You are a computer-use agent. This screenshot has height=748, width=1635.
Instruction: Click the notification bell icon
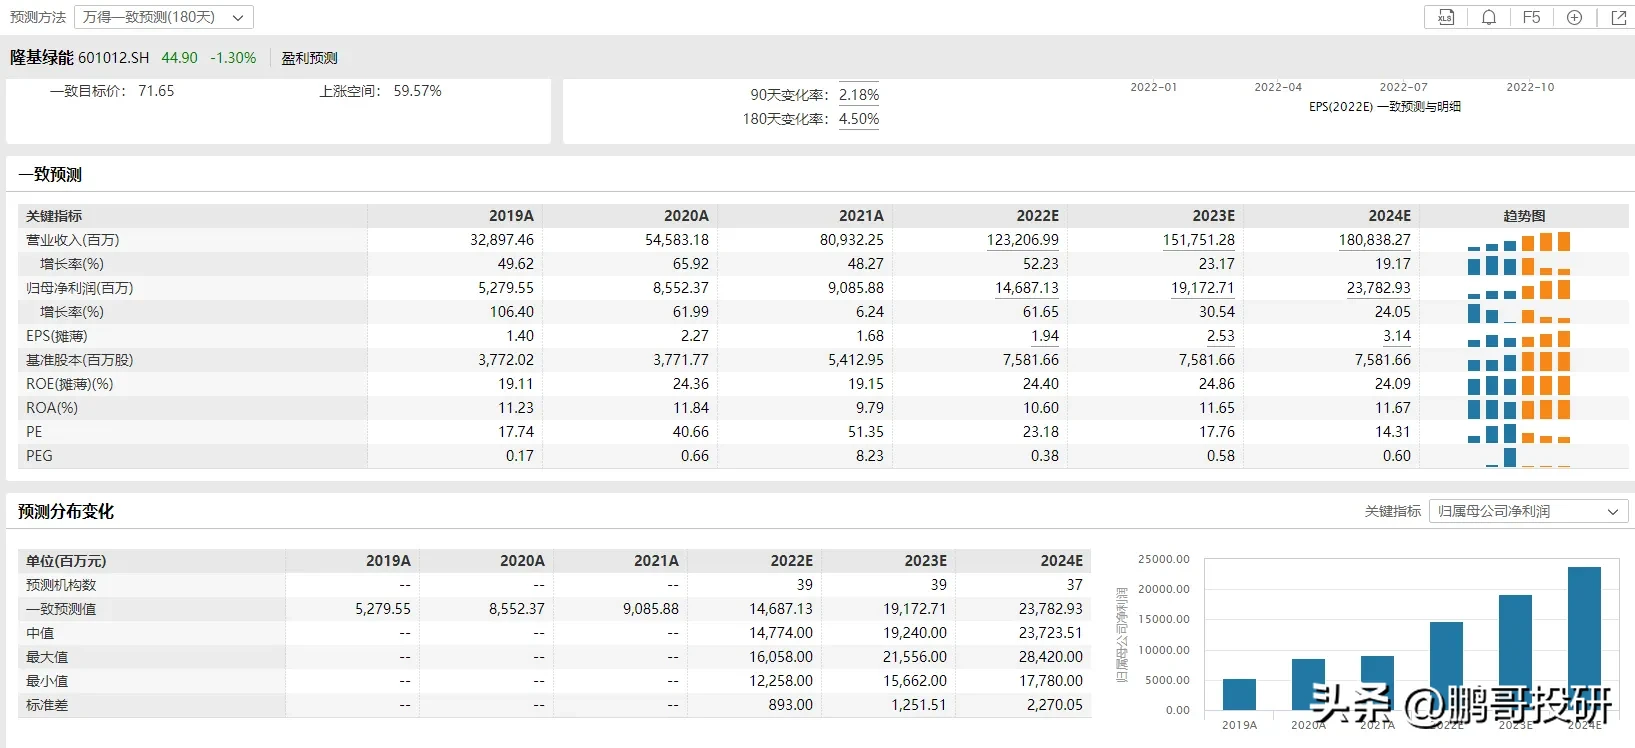(x=1489, y=17)
